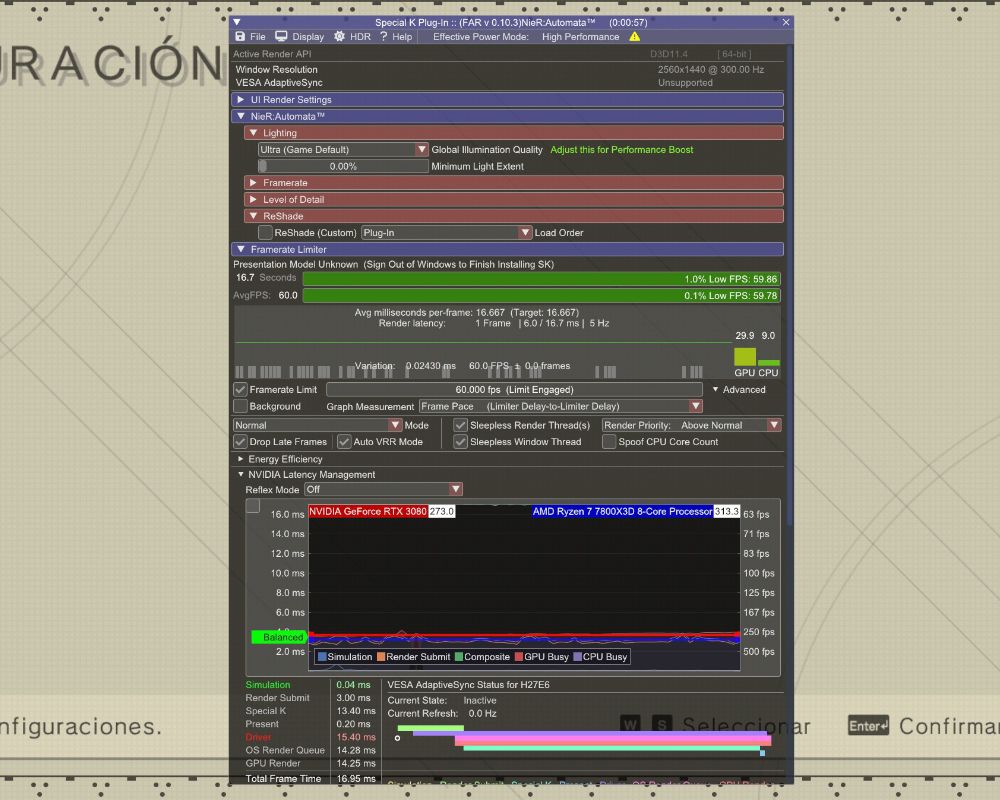1000x800 pixels.
Task: Click the GPU load bar
Action: [745, 357]
